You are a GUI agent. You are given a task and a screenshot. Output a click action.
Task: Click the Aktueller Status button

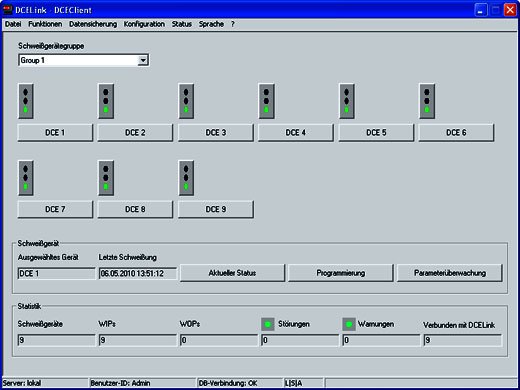tap(232, 273)
